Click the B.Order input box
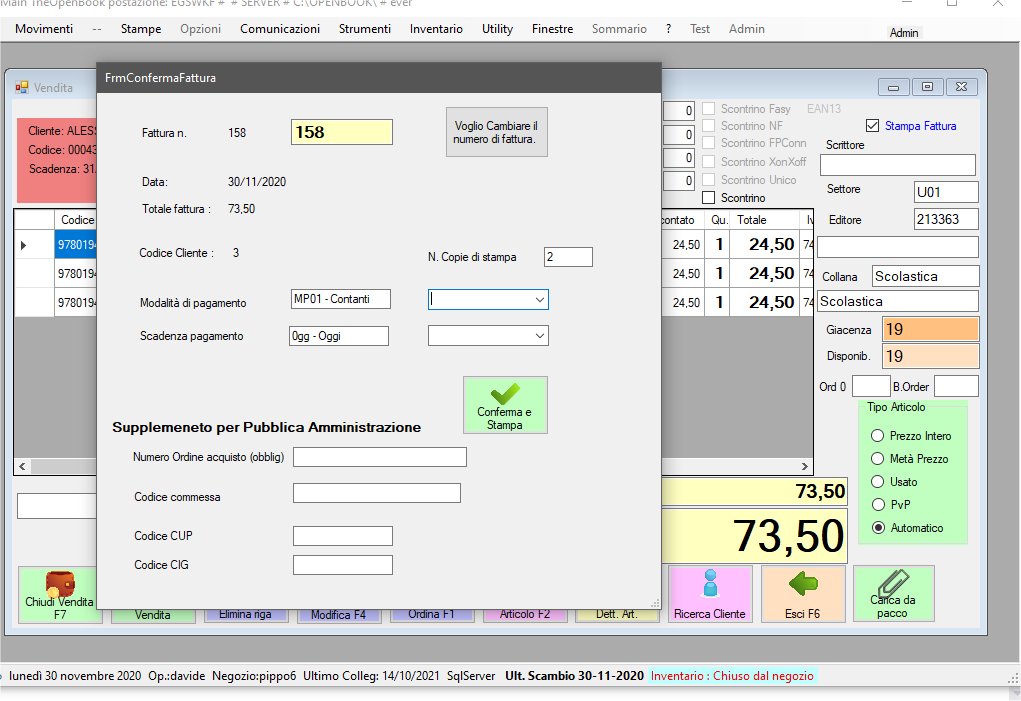The width and height of the screenshot is (1021, 701). tap(956, 386)
